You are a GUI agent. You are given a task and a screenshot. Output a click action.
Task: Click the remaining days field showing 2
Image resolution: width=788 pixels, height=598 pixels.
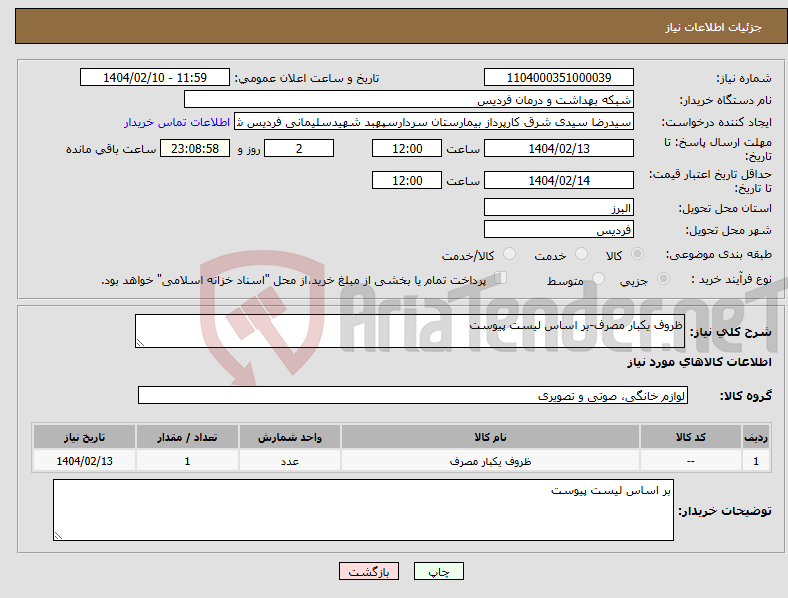[x=299, y=148]
